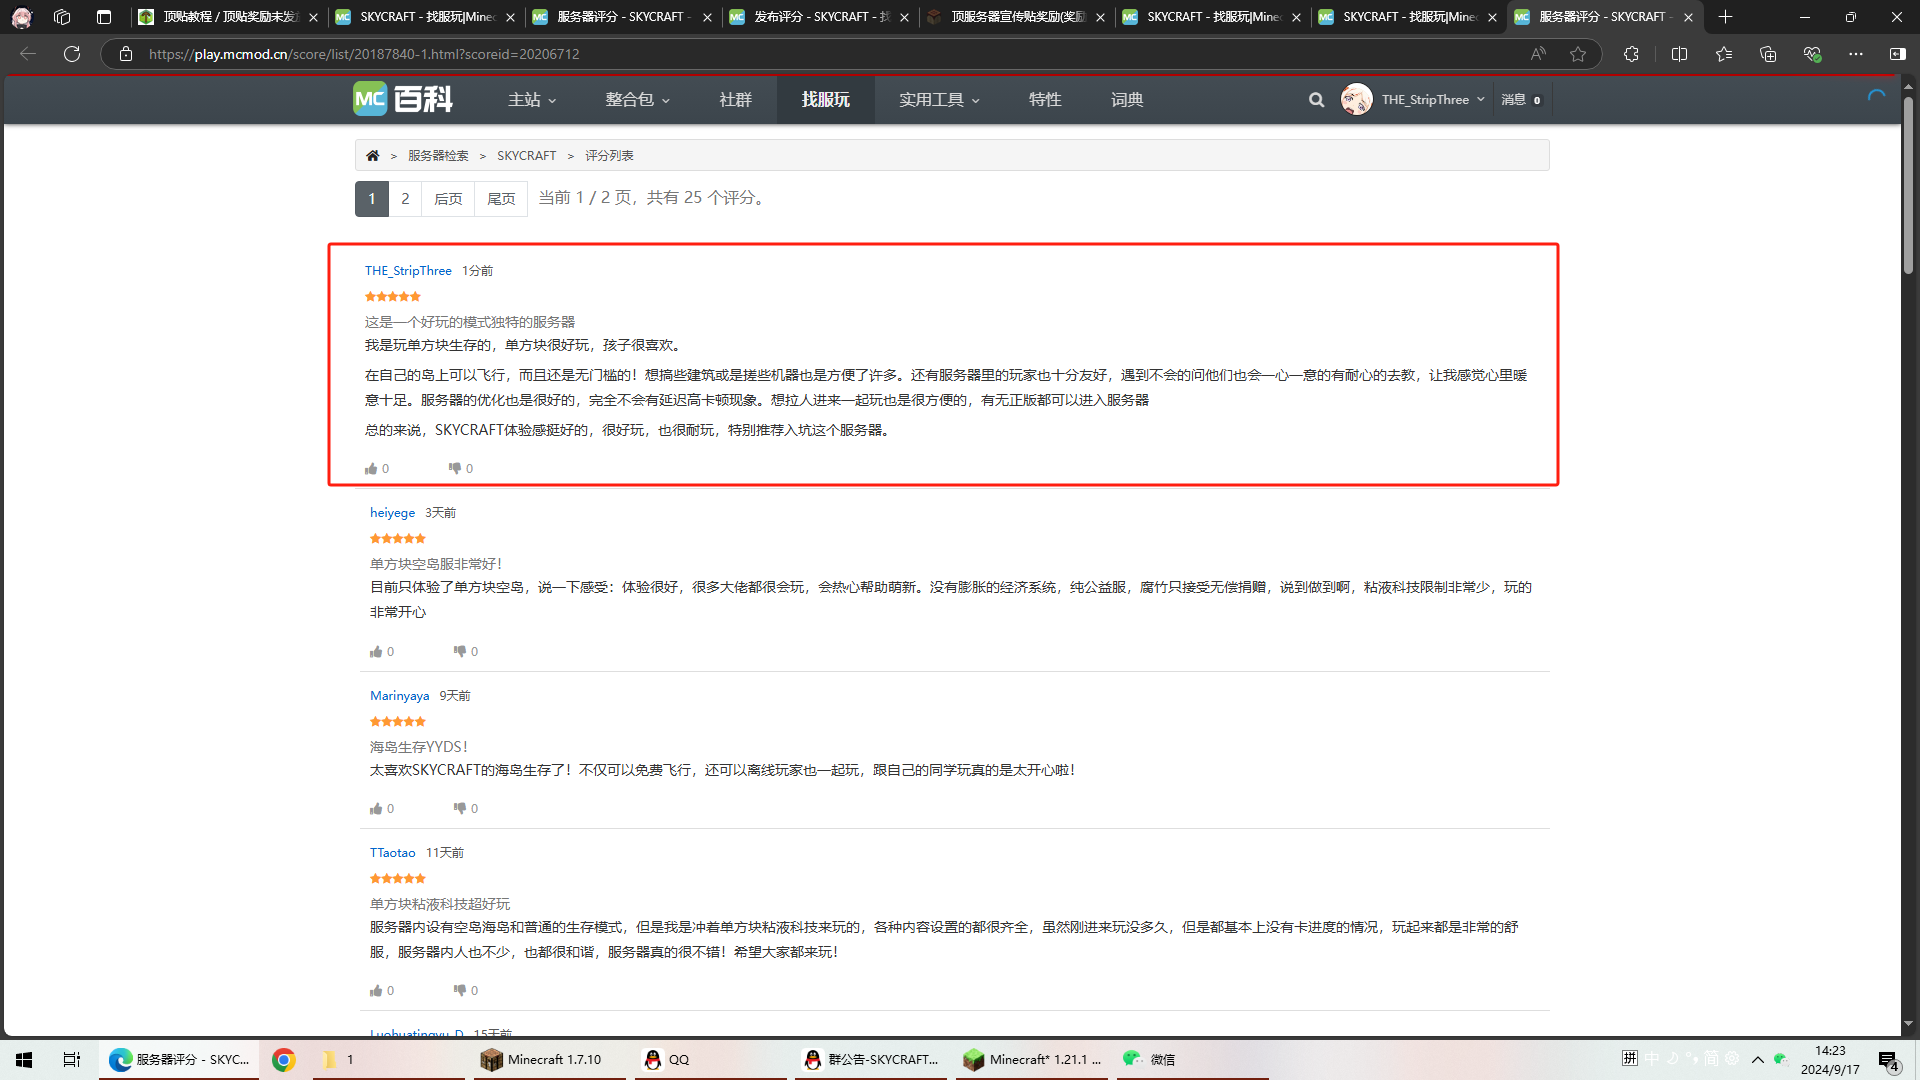The width and height of the screenshot is (1920, 1080).
Task: Click the THE_StripThree user avatar in navbar
Action: (1356, 100)
